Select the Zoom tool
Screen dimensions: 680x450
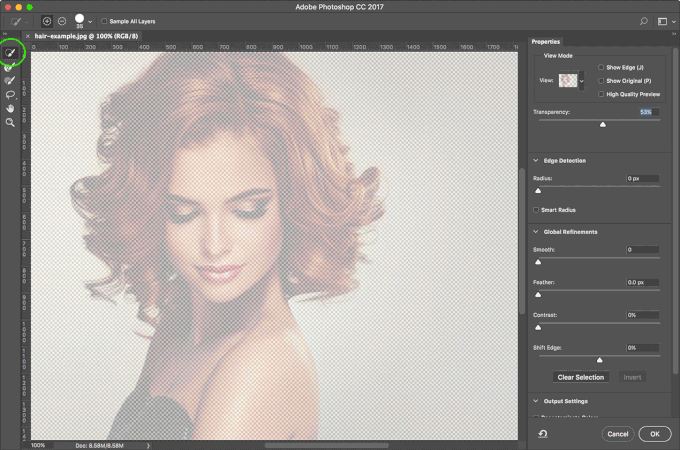[11, 123]
